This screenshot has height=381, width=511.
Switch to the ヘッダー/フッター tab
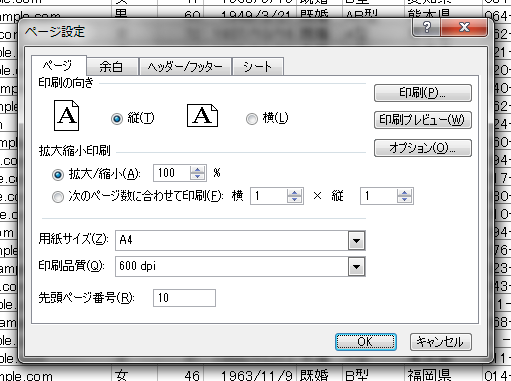tap(185, 67)
